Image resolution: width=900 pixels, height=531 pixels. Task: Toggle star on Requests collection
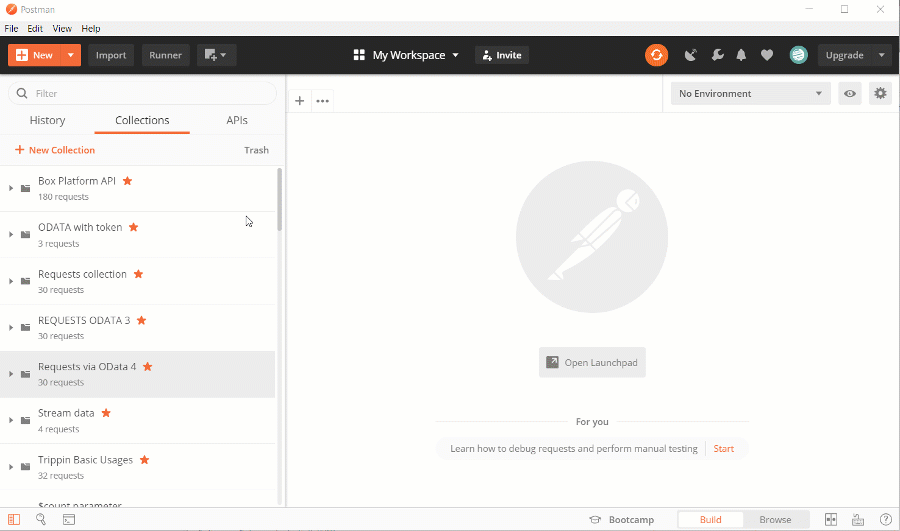(138, 274)
